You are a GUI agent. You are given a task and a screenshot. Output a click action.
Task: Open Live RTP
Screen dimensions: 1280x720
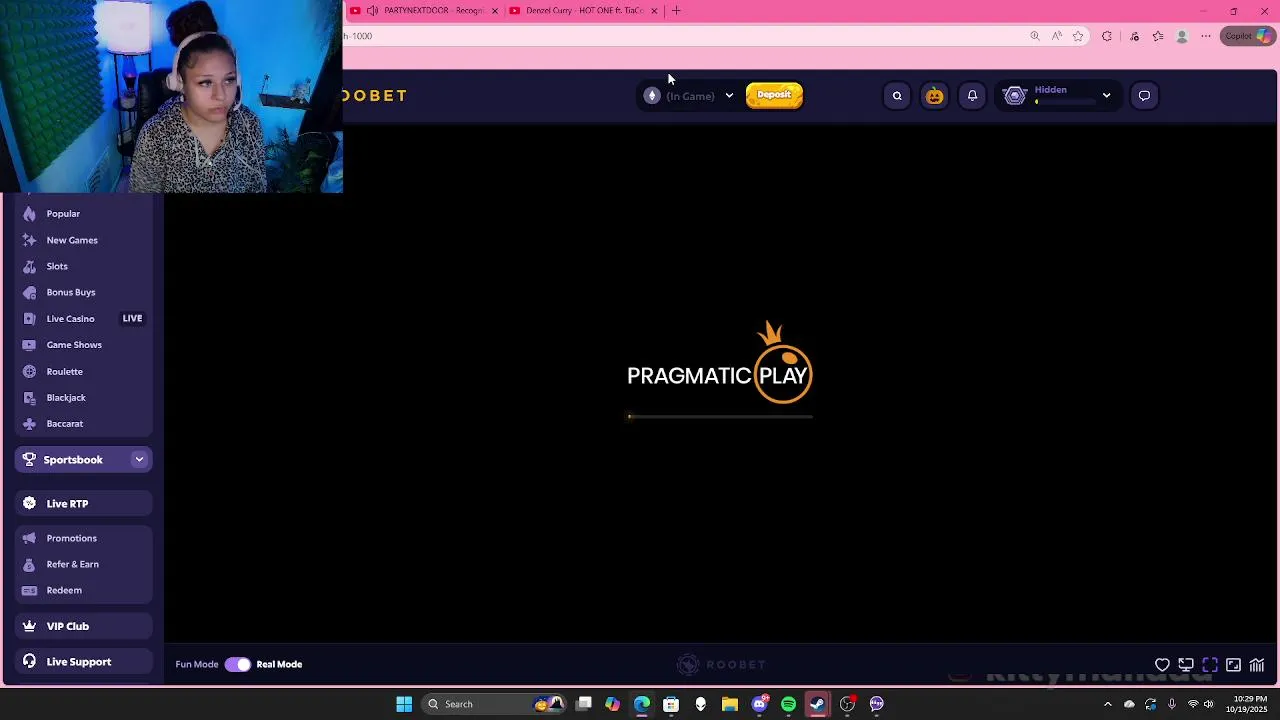coord(83,504)
